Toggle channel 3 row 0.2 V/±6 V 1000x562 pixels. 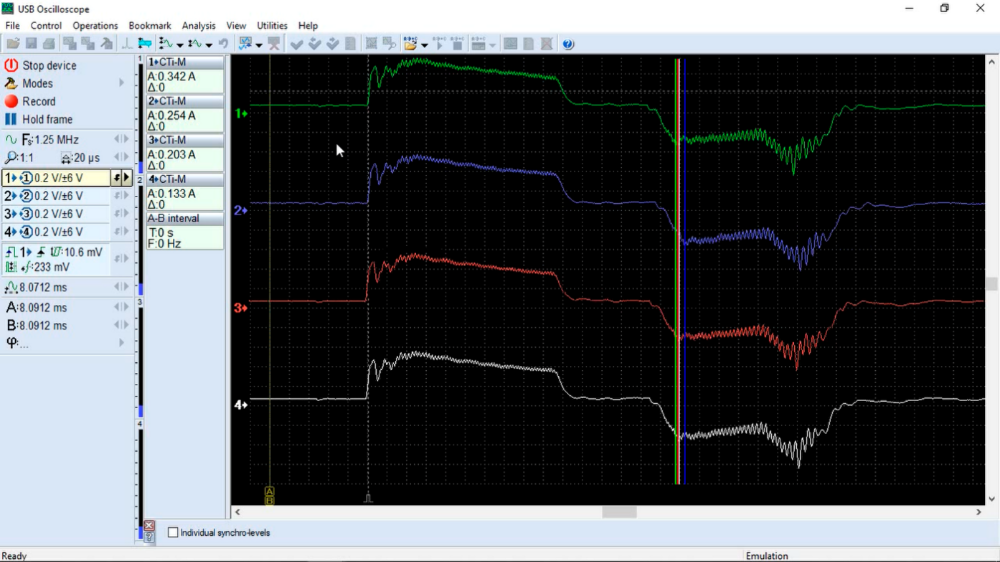(x=58, y=214)
